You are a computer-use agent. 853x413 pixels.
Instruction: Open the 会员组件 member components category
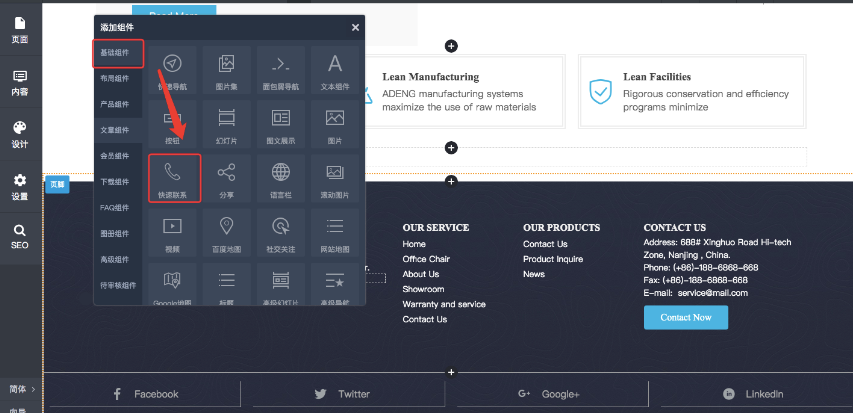116,156
